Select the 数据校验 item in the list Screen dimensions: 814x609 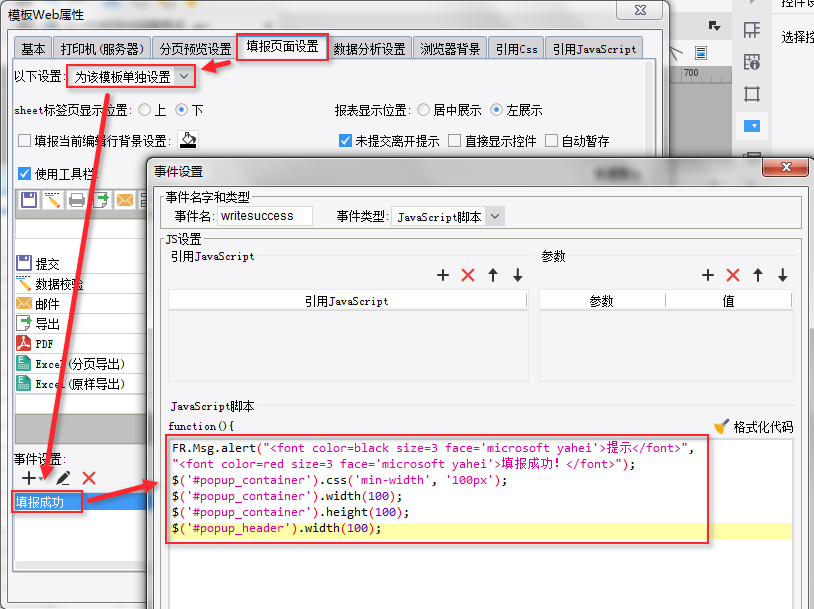(x=80, y=284)
